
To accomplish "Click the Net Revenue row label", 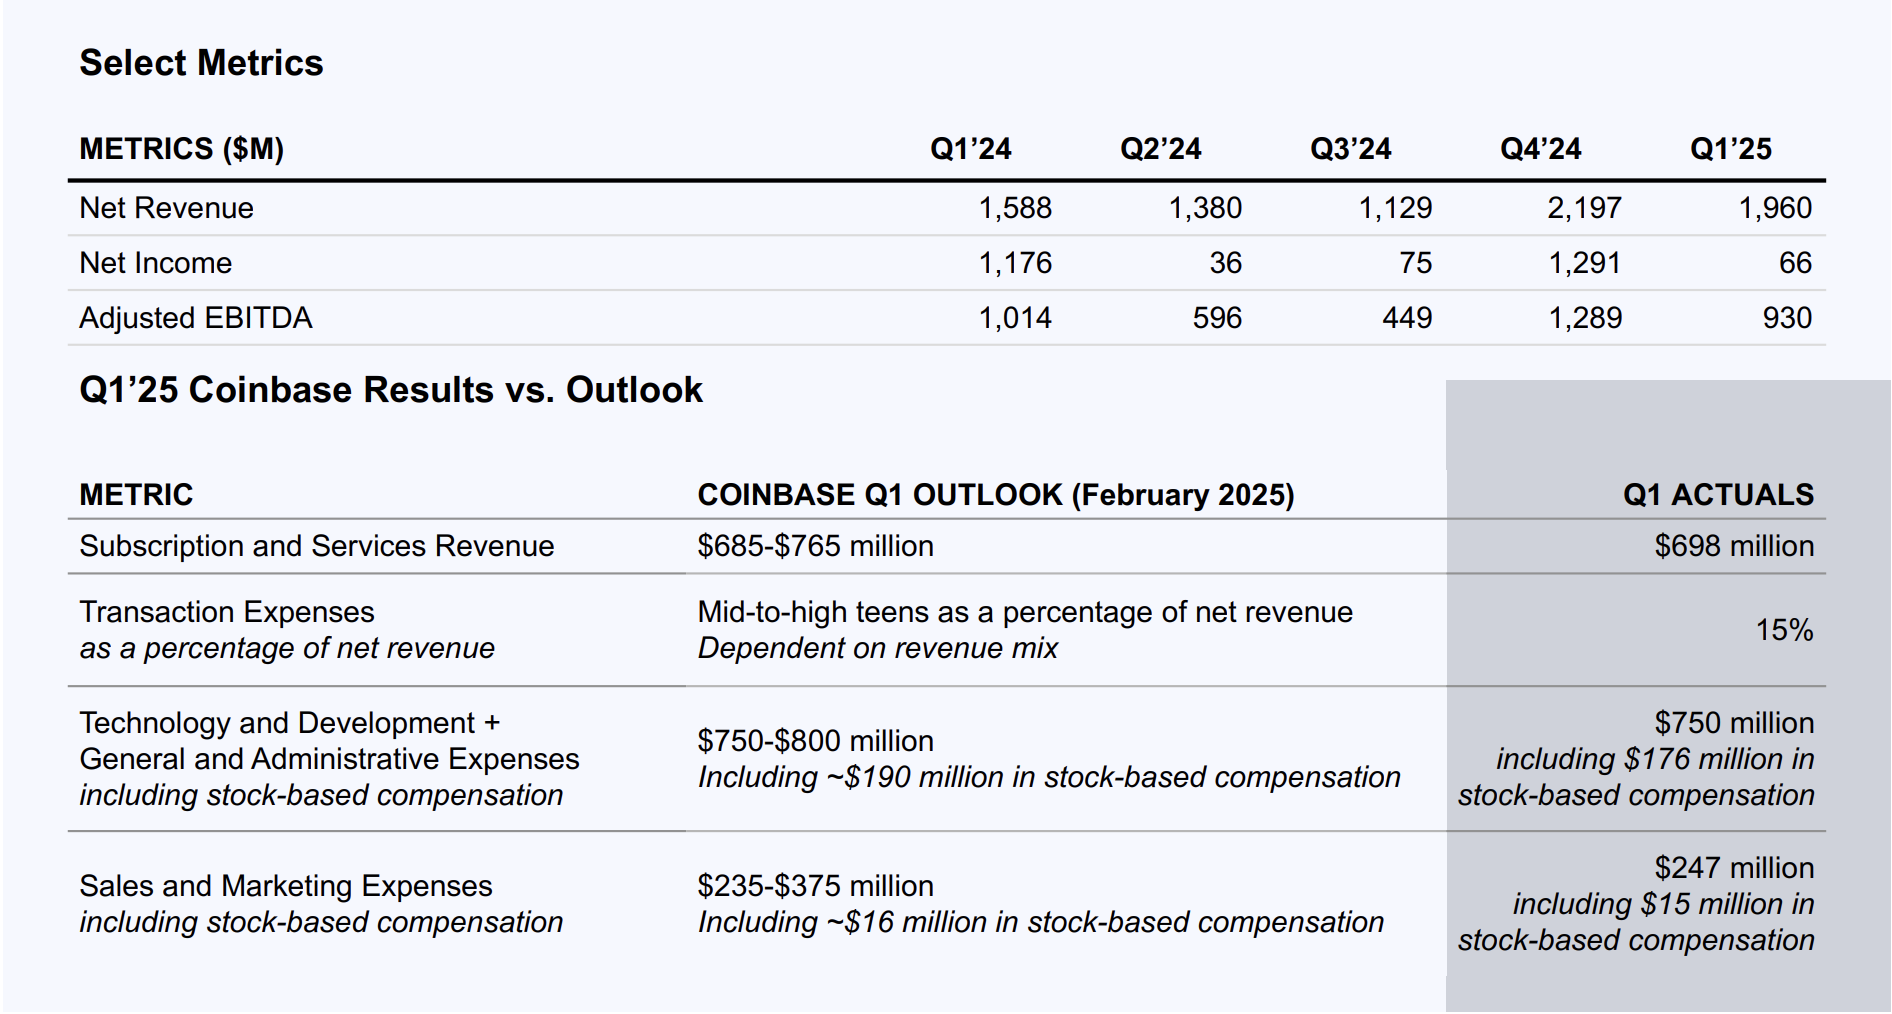I will pyautogui.click(x=166, y=208).
